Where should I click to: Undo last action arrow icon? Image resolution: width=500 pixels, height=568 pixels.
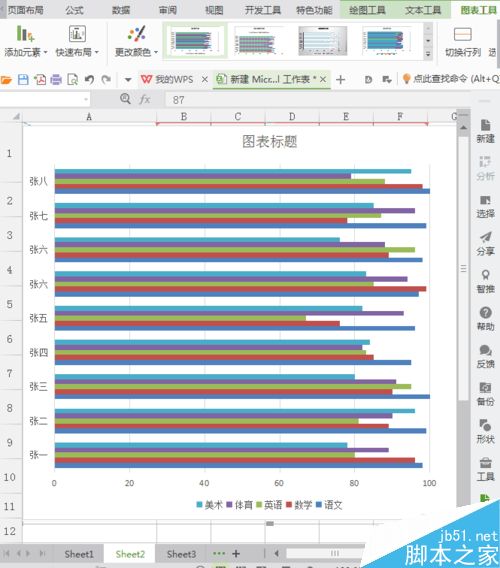[89, 79]
